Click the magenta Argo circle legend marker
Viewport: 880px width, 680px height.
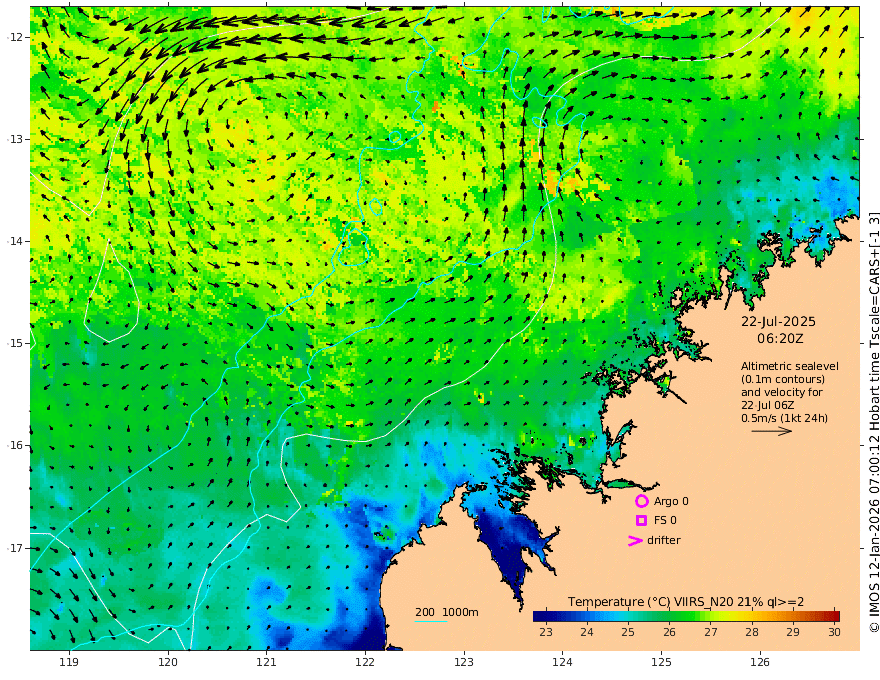[x=641, y=501]
